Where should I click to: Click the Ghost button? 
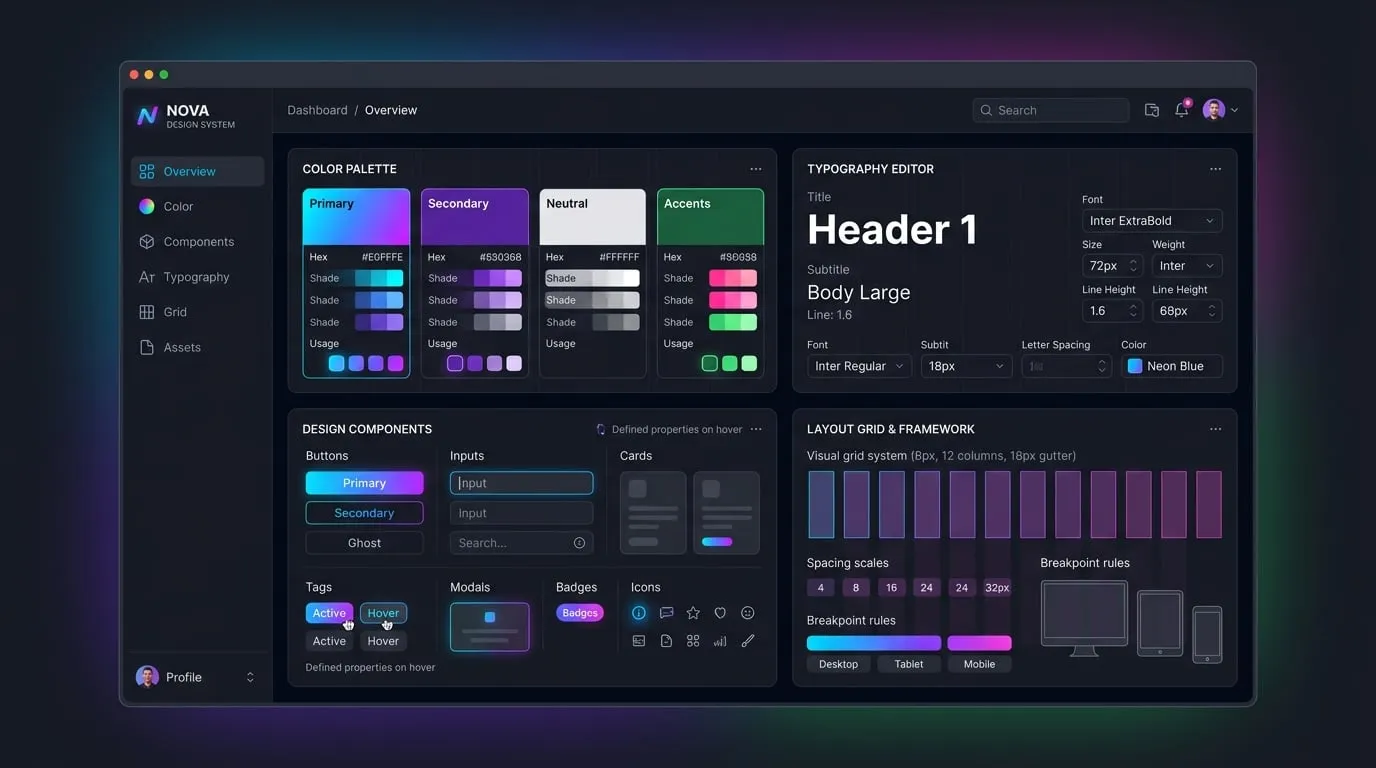click(364, 543)
